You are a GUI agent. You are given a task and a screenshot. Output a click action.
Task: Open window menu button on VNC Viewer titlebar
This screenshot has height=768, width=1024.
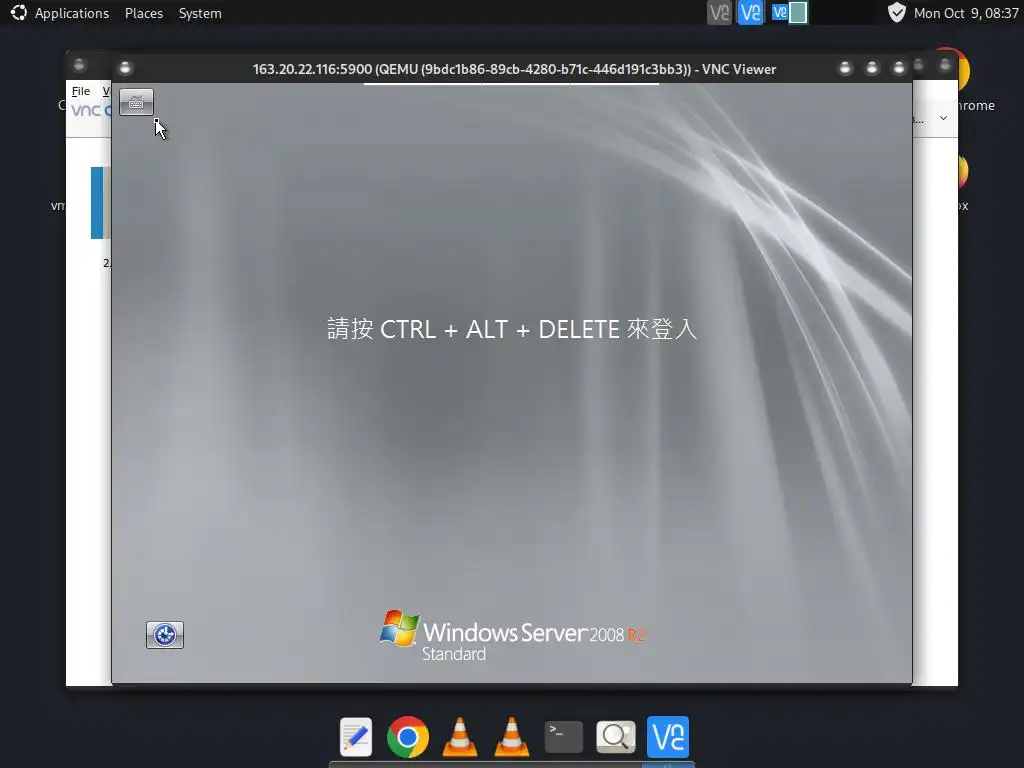pyautogui.click(x=125, y=68)
